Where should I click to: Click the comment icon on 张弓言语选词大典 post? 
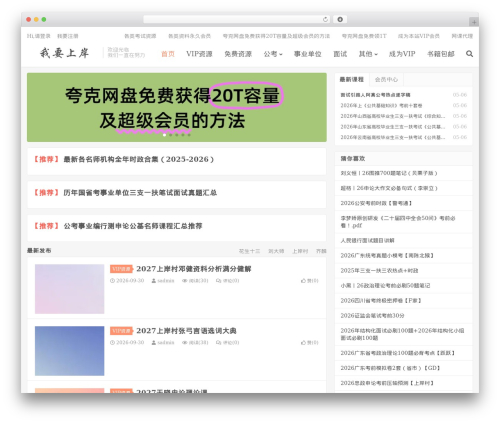point(218,343)
